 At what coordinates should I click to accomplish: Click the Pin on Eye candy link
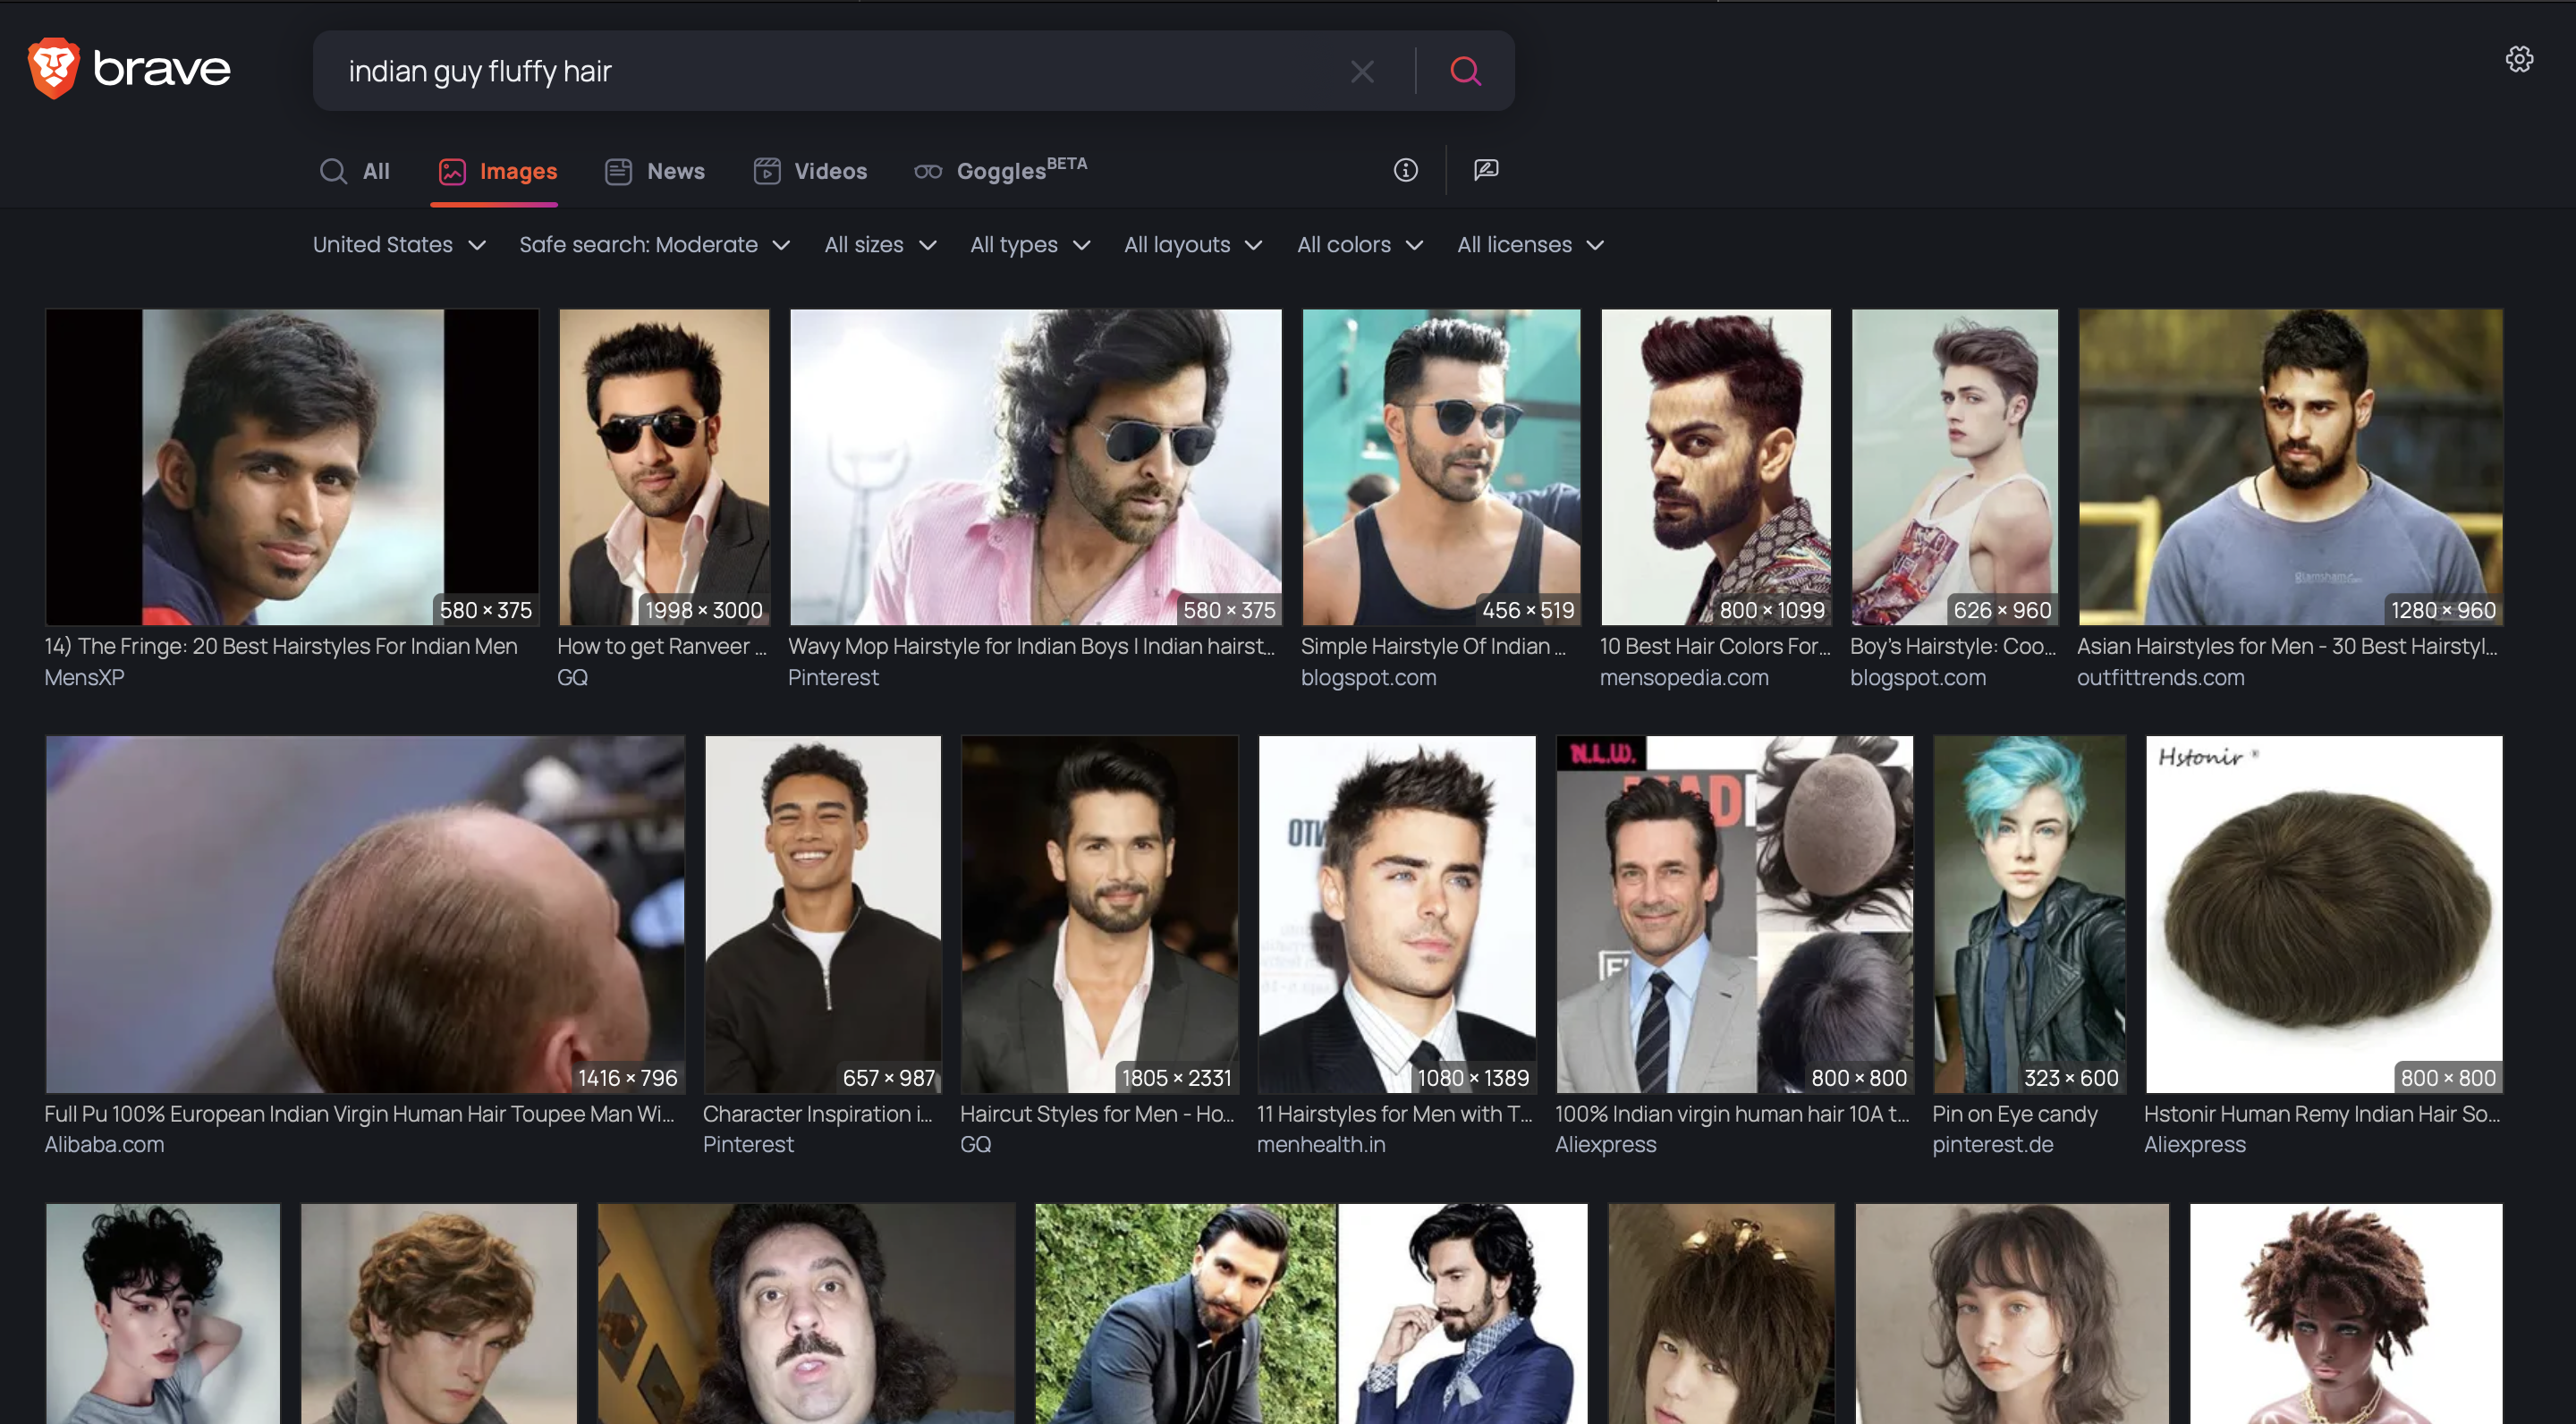click(2014, 1114)
